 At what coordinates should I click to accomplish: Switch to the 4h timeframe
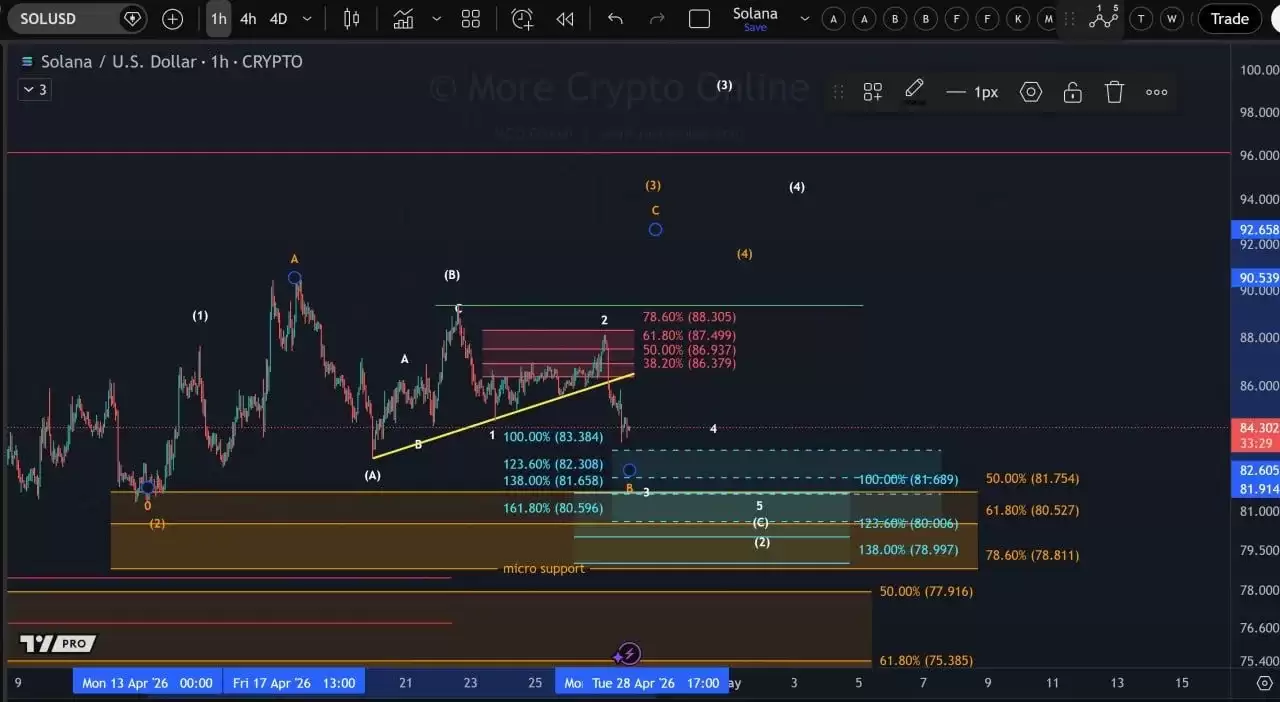(x=248, y=19)
